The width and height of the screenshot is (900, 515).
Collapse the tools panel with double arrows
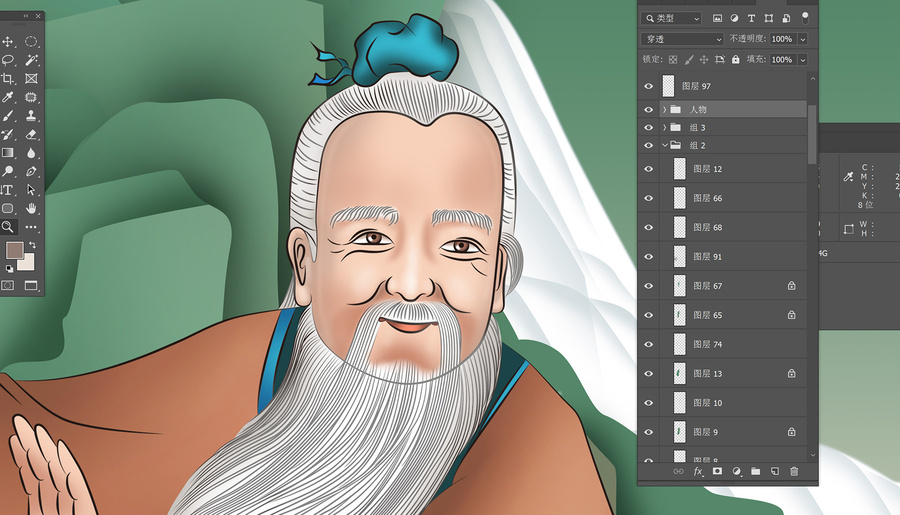tap(26, 16)
